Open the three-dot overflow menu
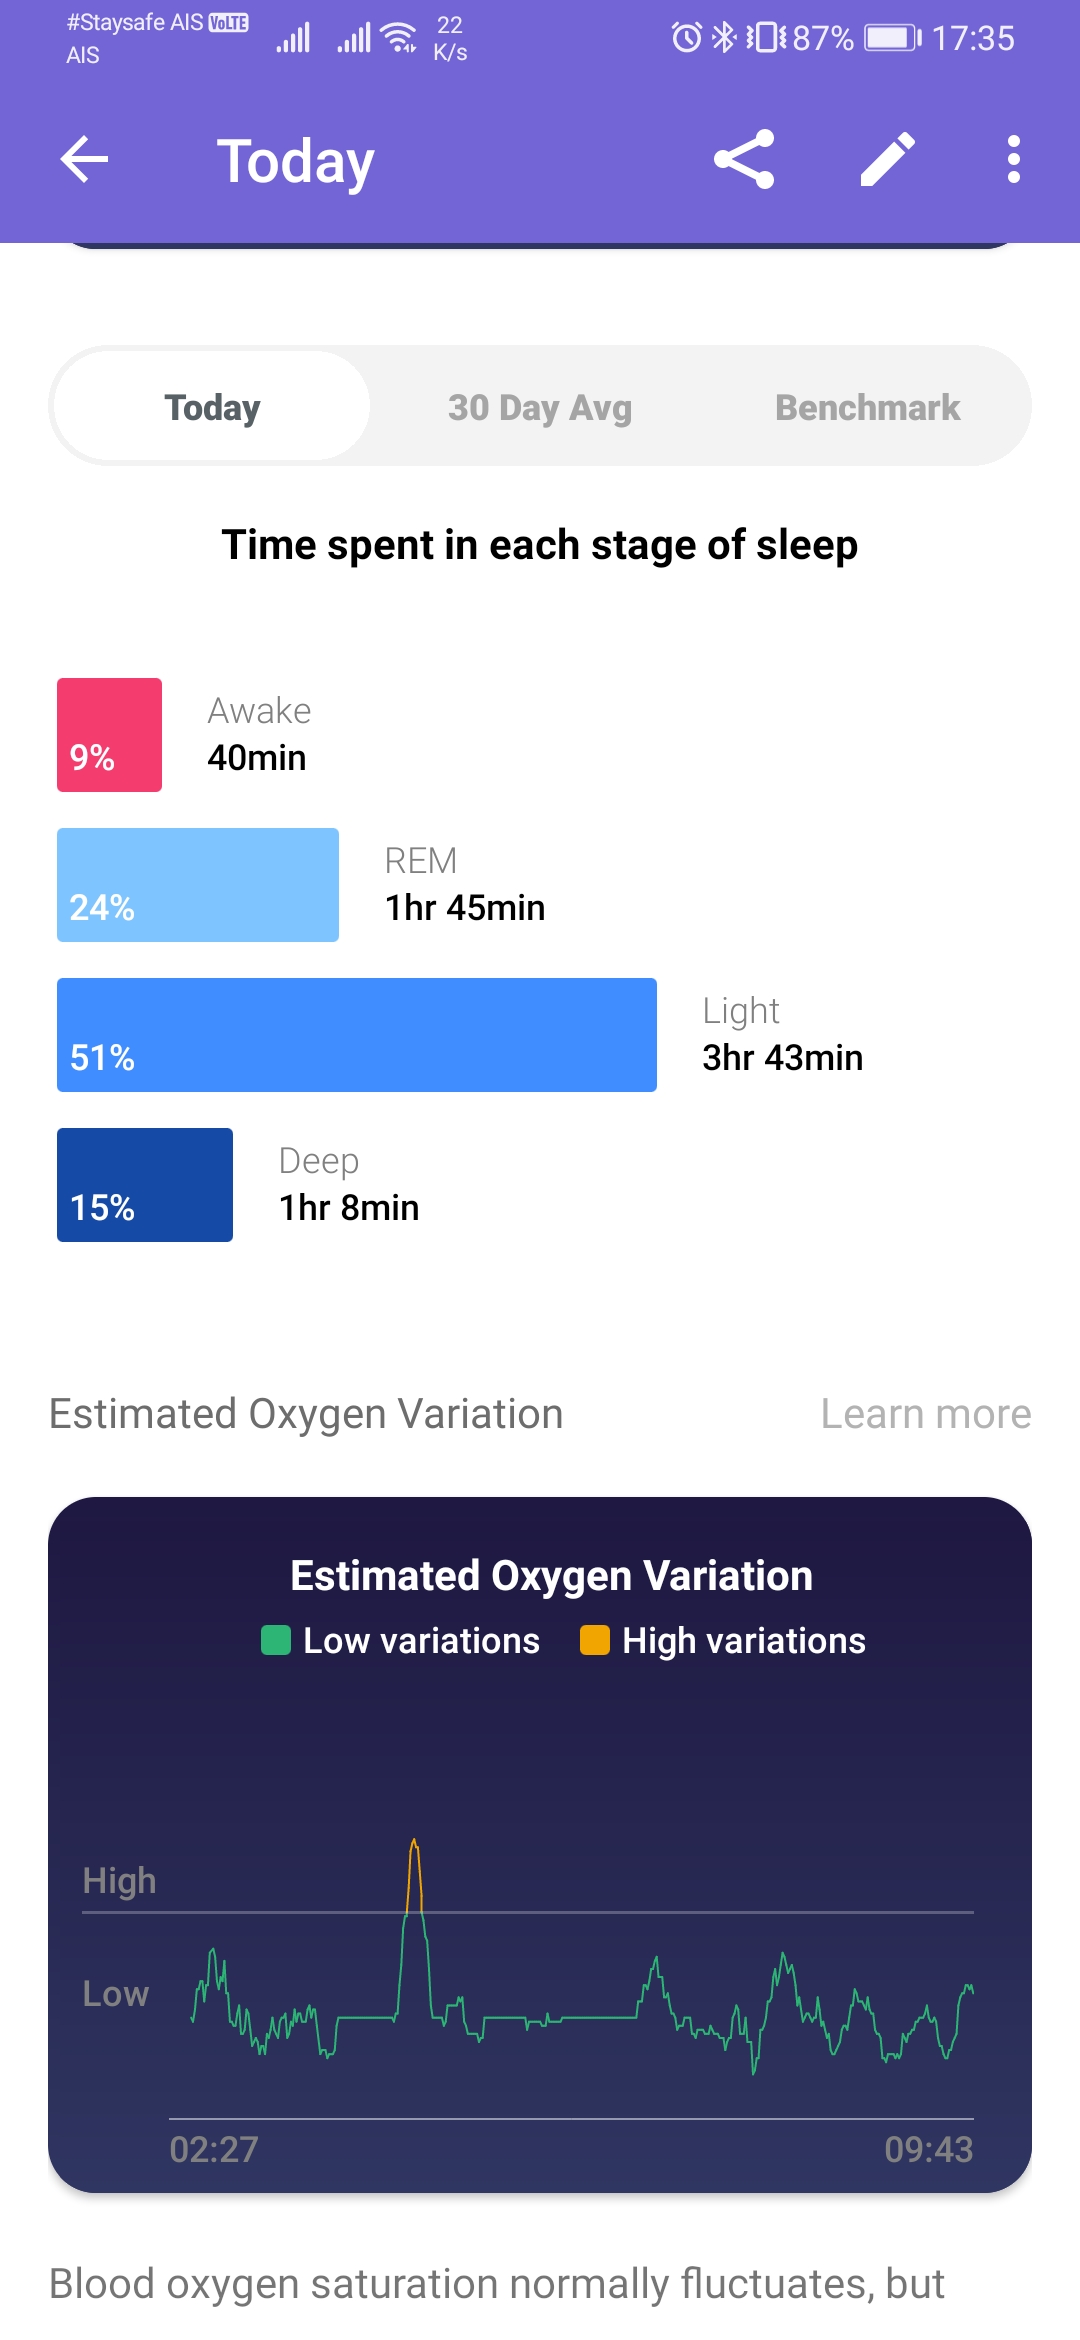The height and width of the screenshot is (2340, 1080). pyautogui.click(x=1014, y=159)
